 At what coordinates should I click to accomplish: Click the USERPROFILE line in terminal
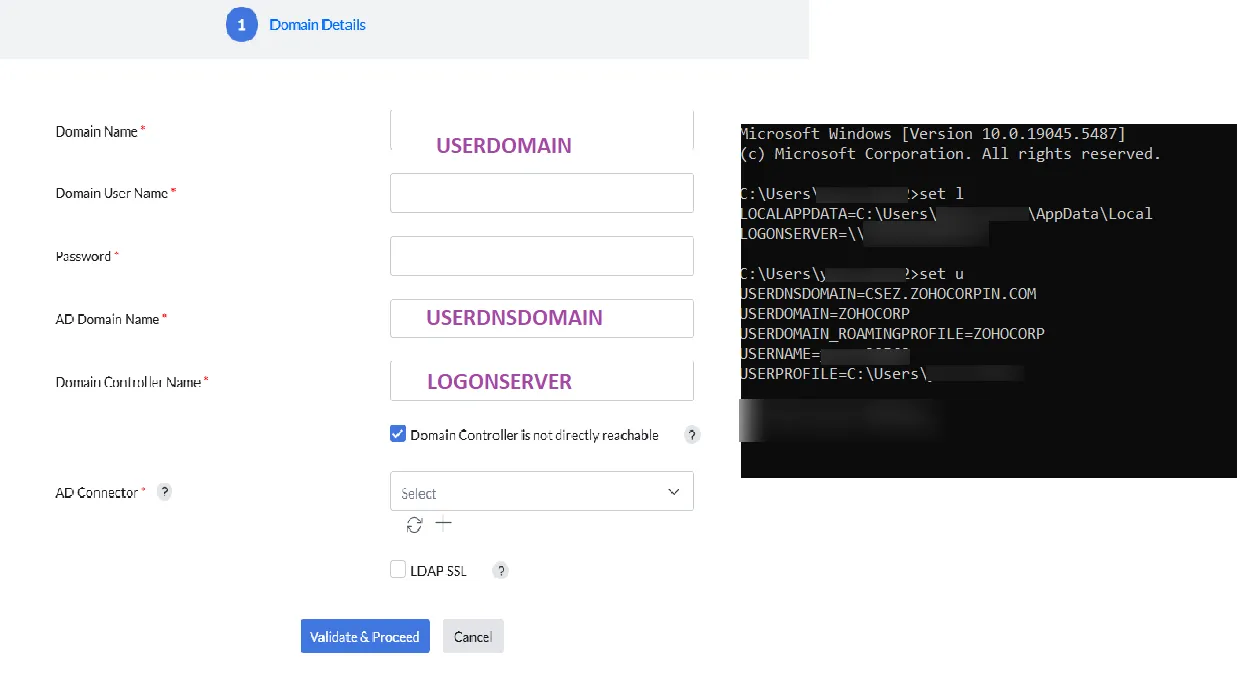[882, 374]
